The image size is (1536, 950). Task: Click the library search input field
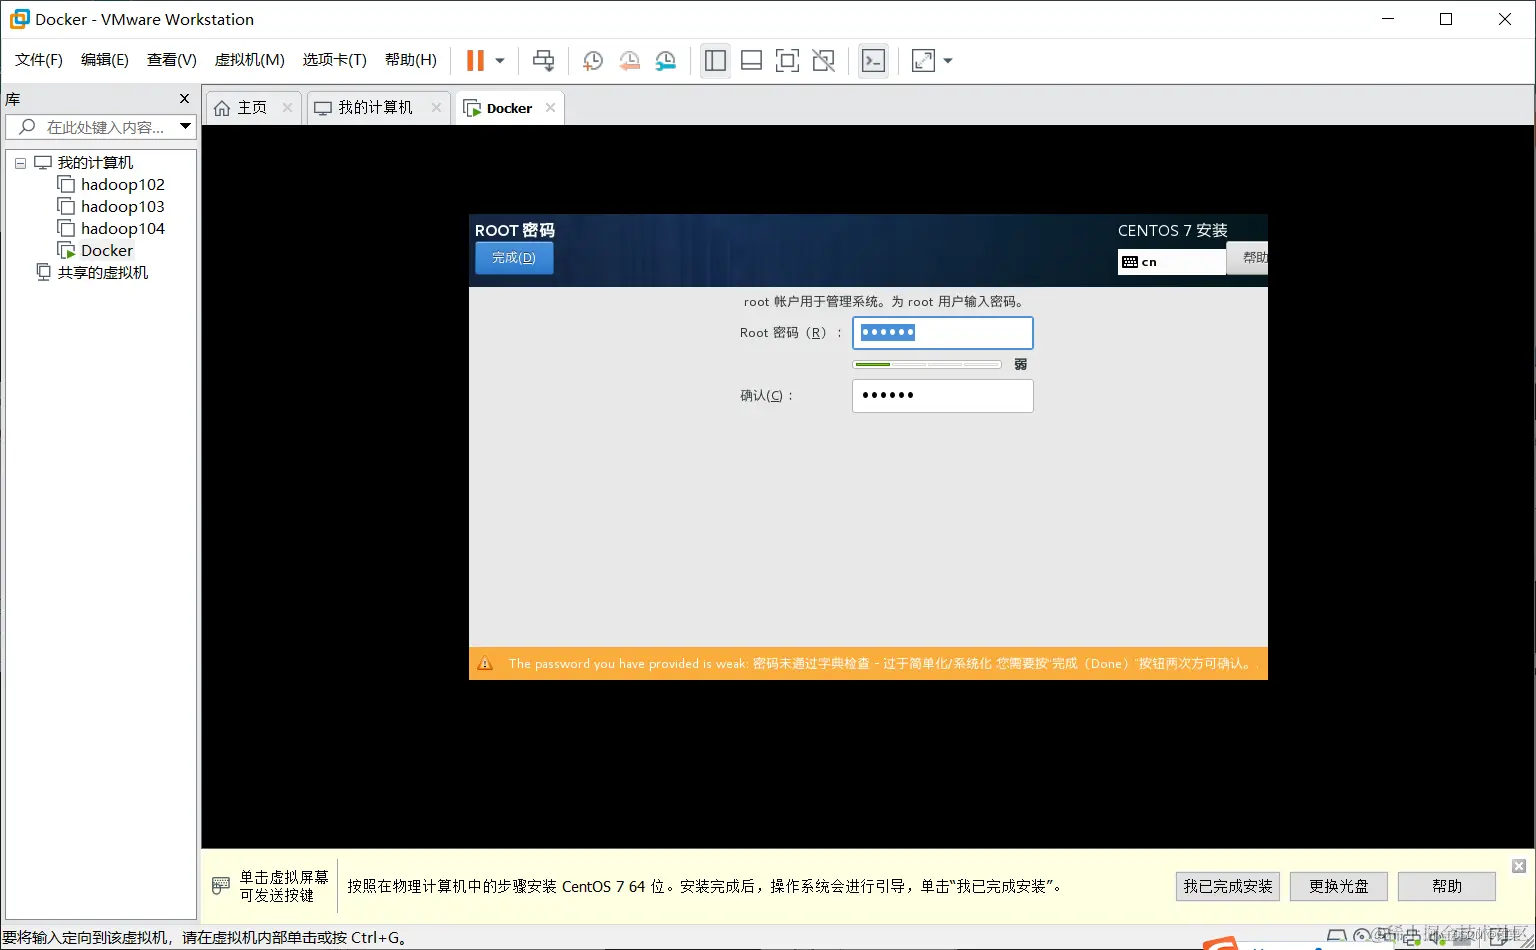[92, 127]
